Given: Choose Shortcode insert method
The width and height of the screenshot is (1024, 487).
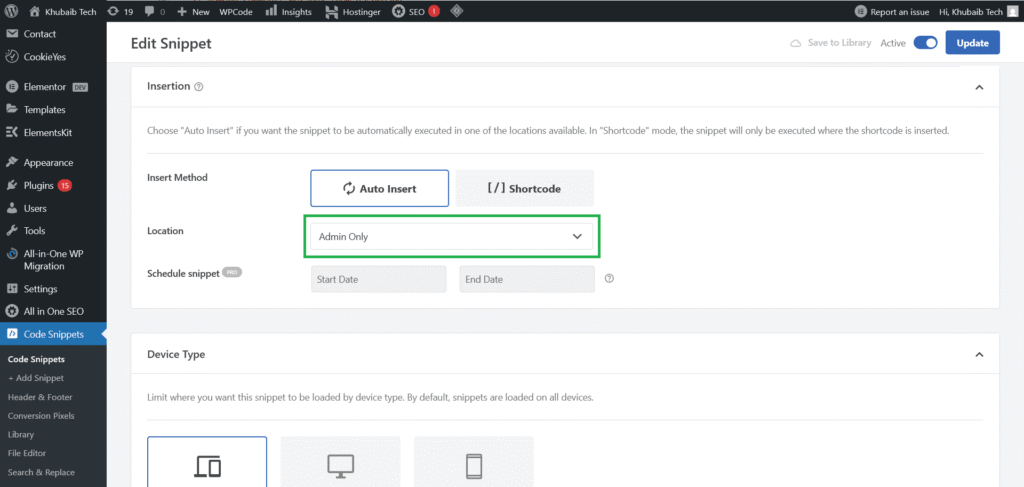Looking at the screenshot, I should pos(524,188).
